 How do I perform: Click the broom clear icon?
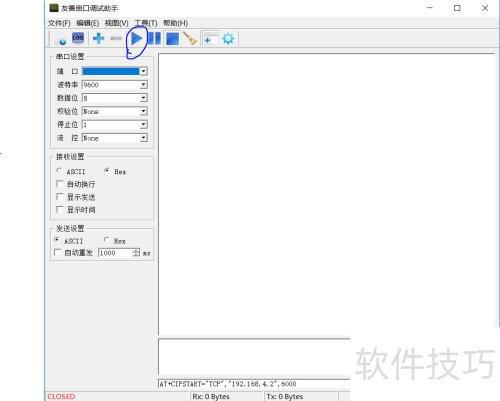point(190,39)
